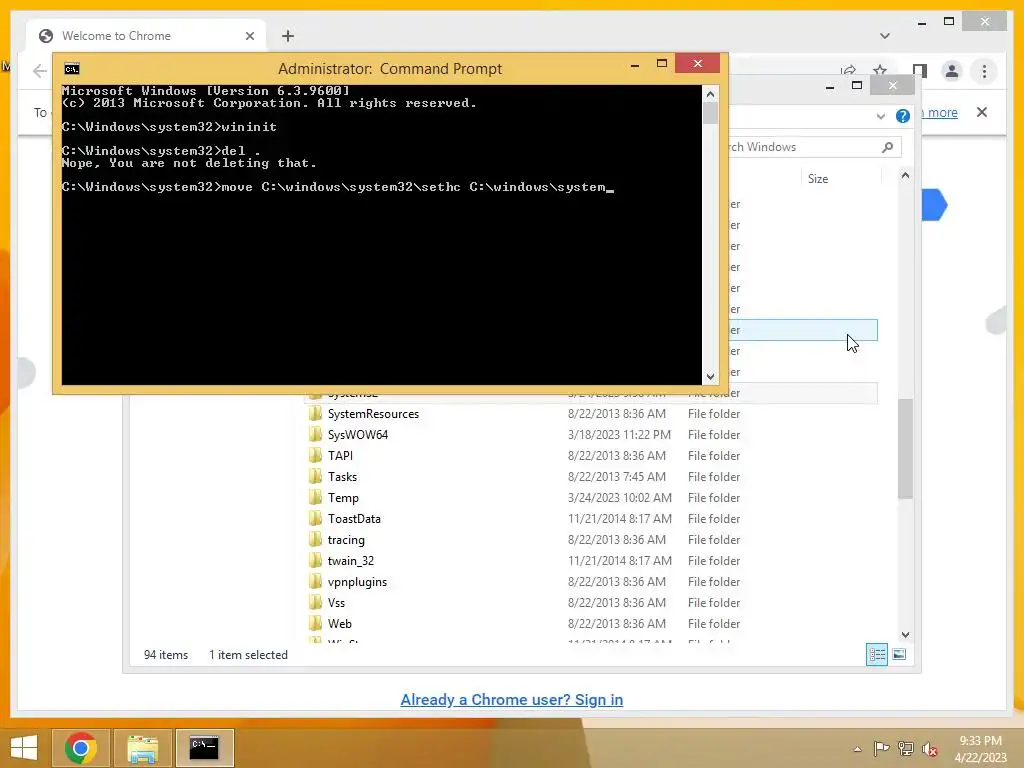Switch Explorer to large icons view
Image resolution: width=1024 pixels, height=768 pixels.
899,654
